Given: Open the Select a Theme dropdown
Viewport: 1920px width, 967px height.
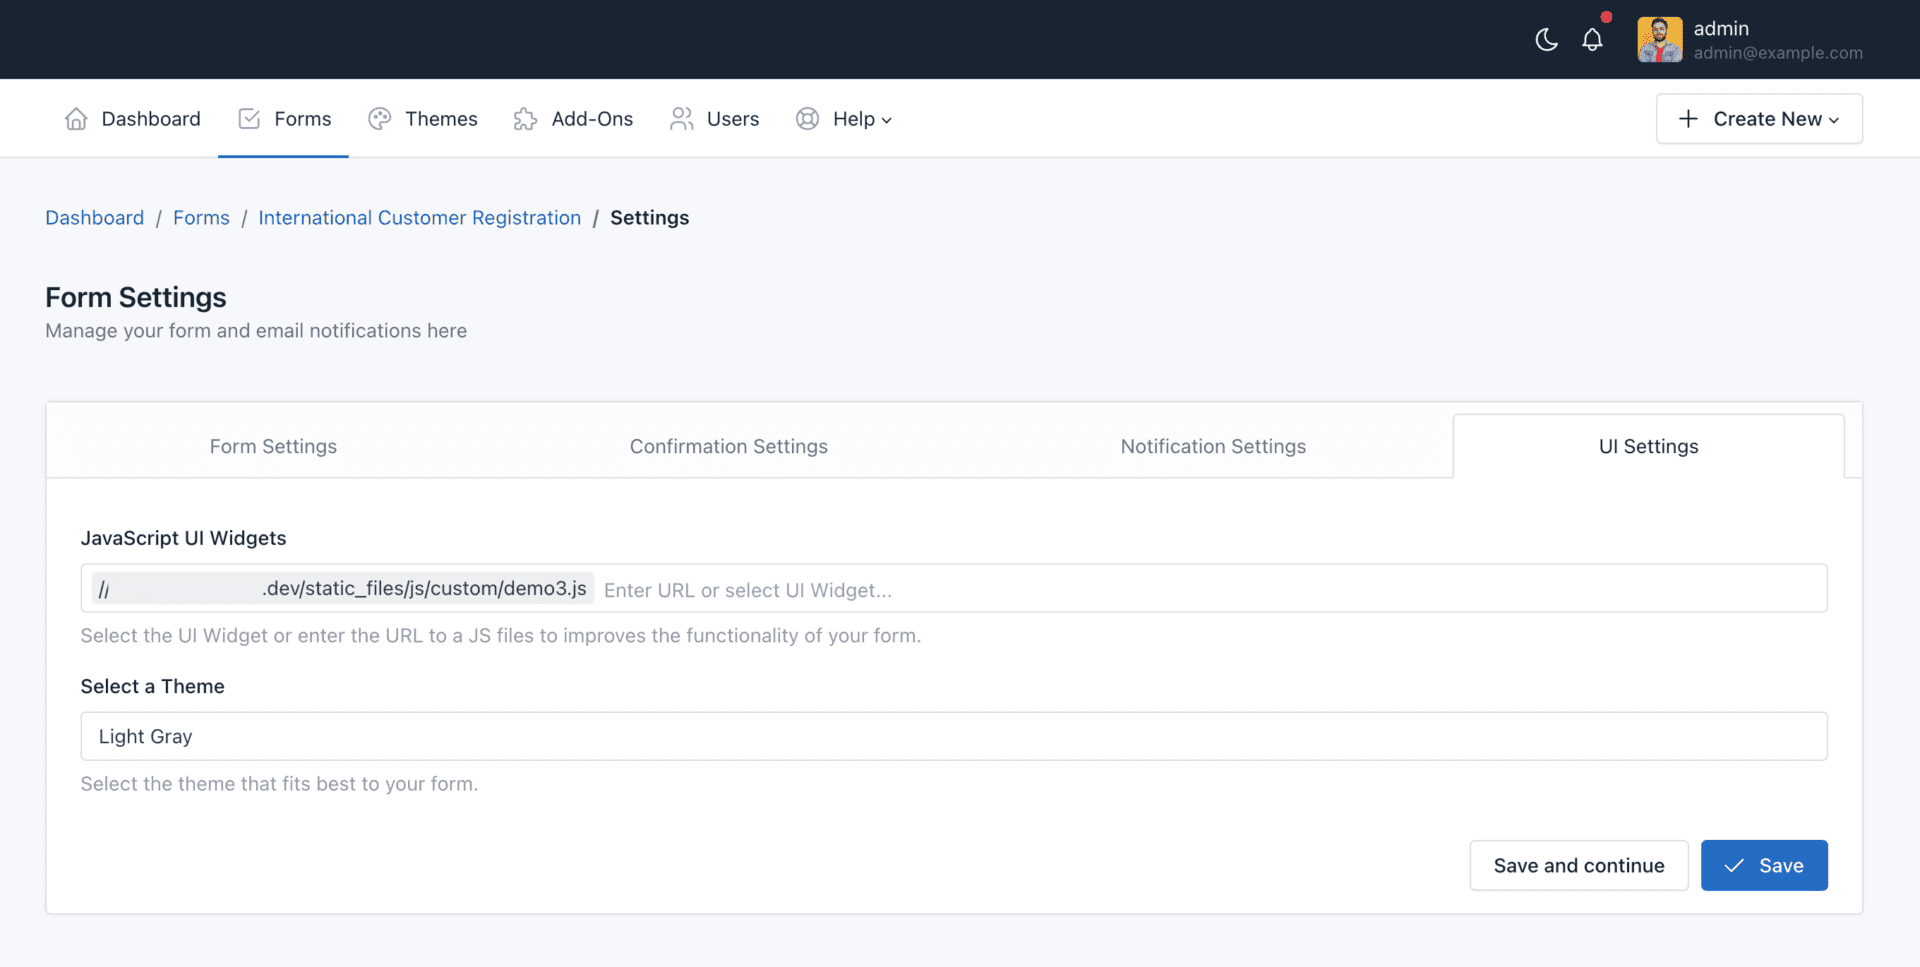Looking at the screenshot, I should pos(953,736).
